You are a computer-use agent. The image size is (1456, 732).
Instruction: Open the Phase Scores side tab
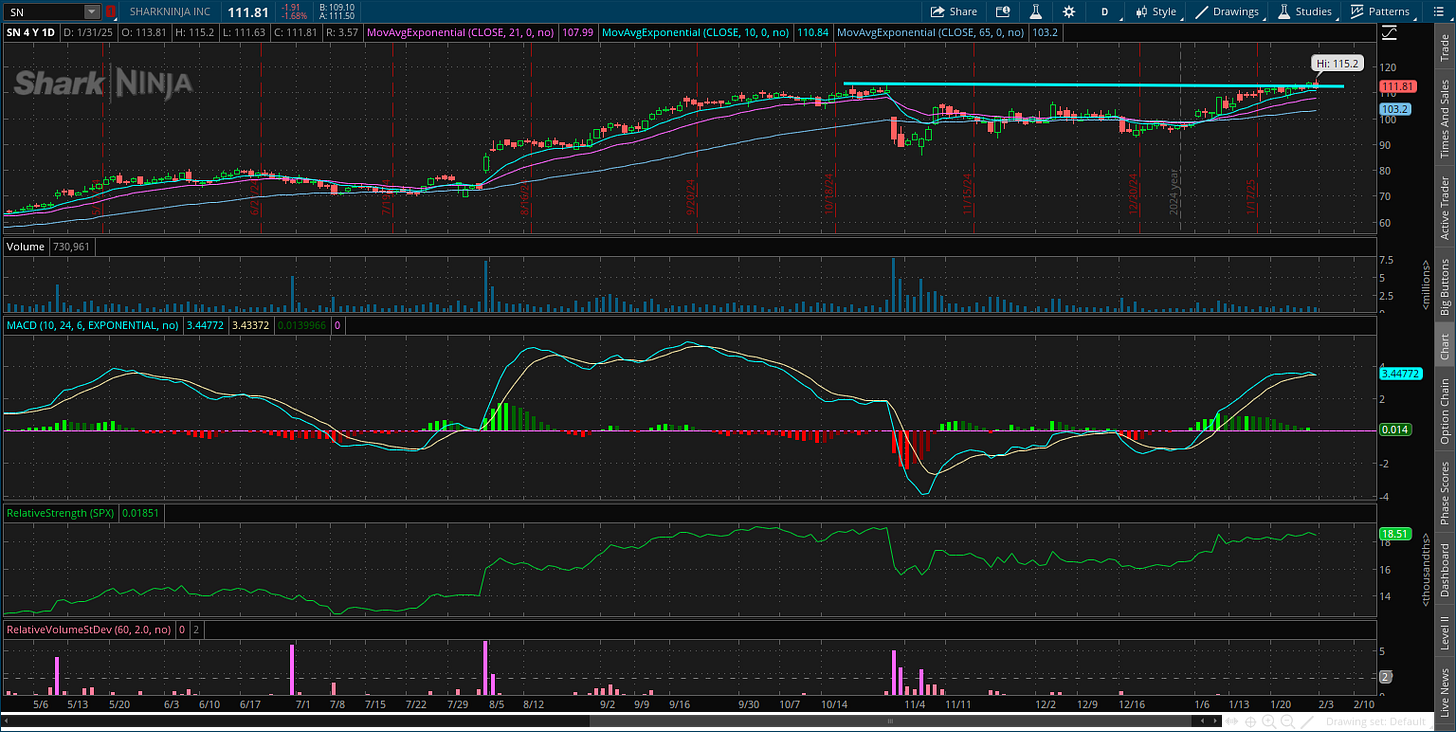pyautogui.click(x=1444, y=492)
